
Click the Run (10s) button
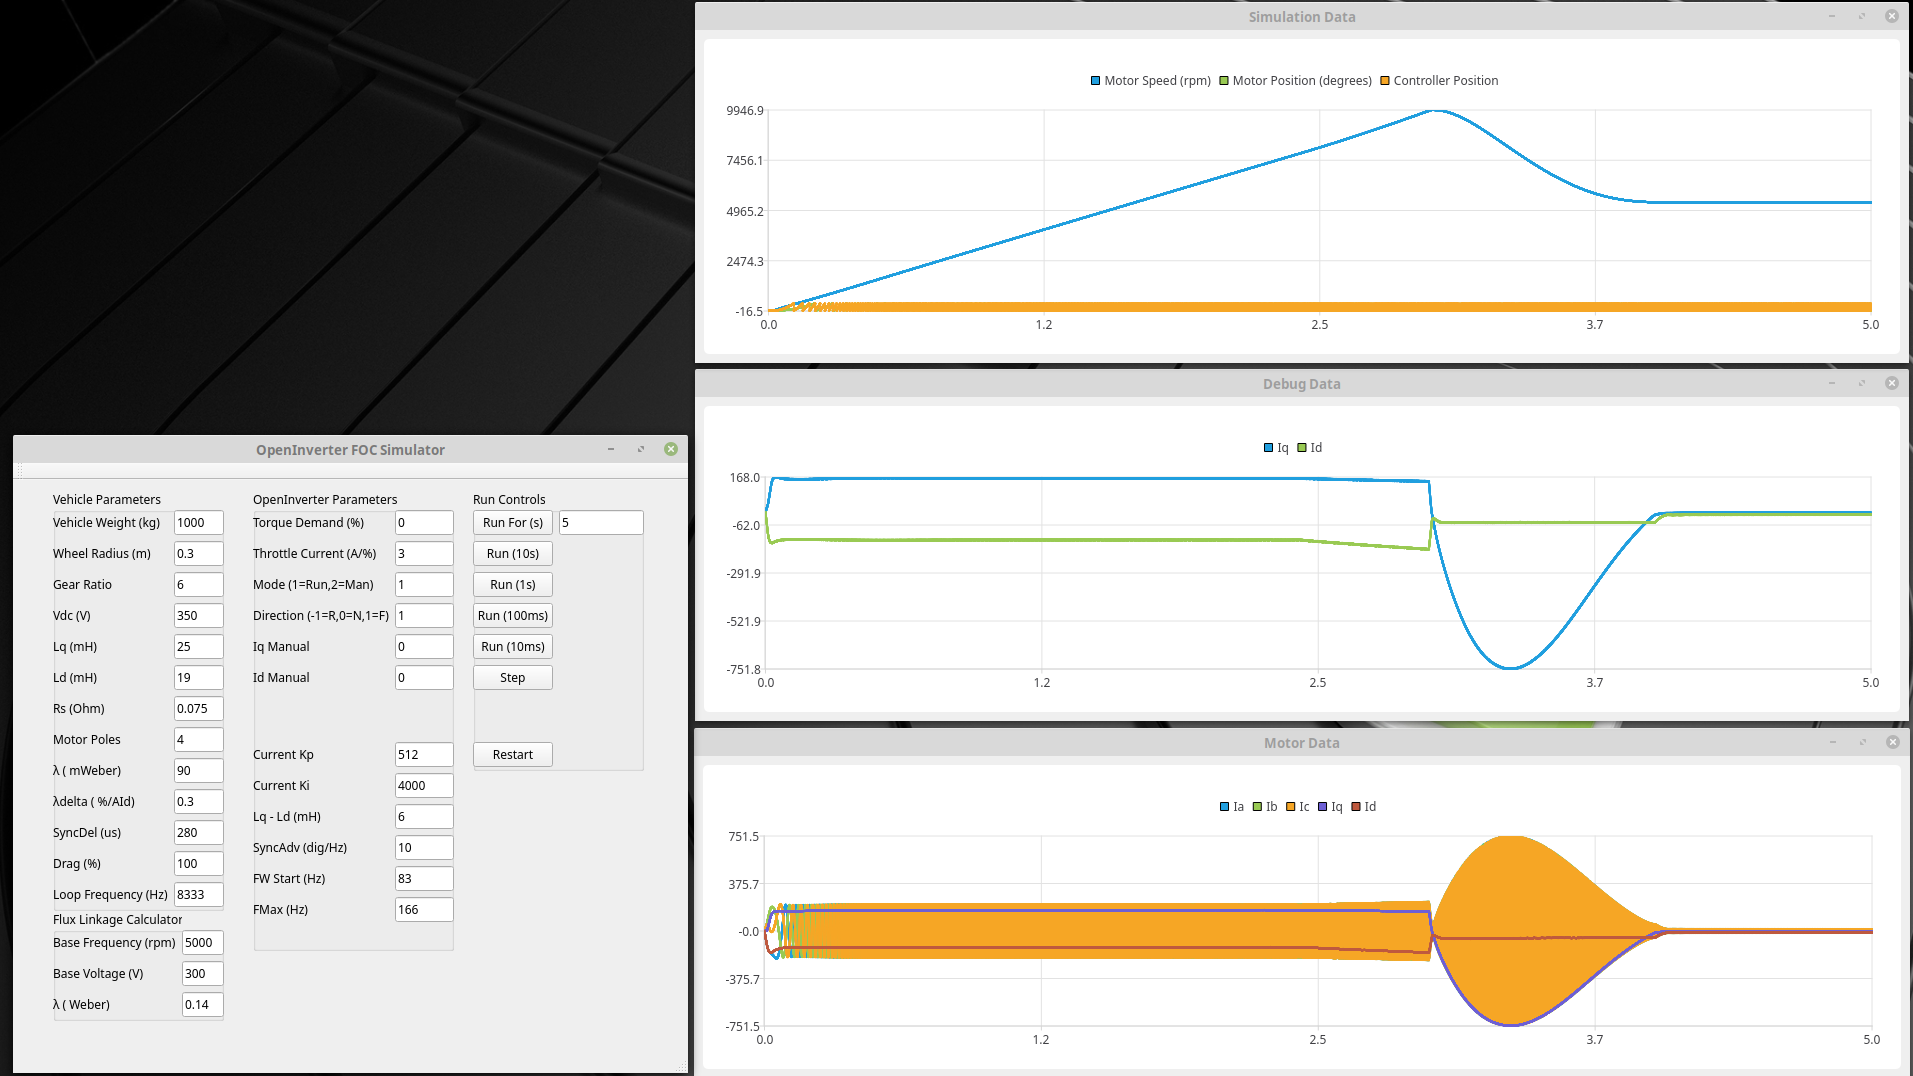512,554
